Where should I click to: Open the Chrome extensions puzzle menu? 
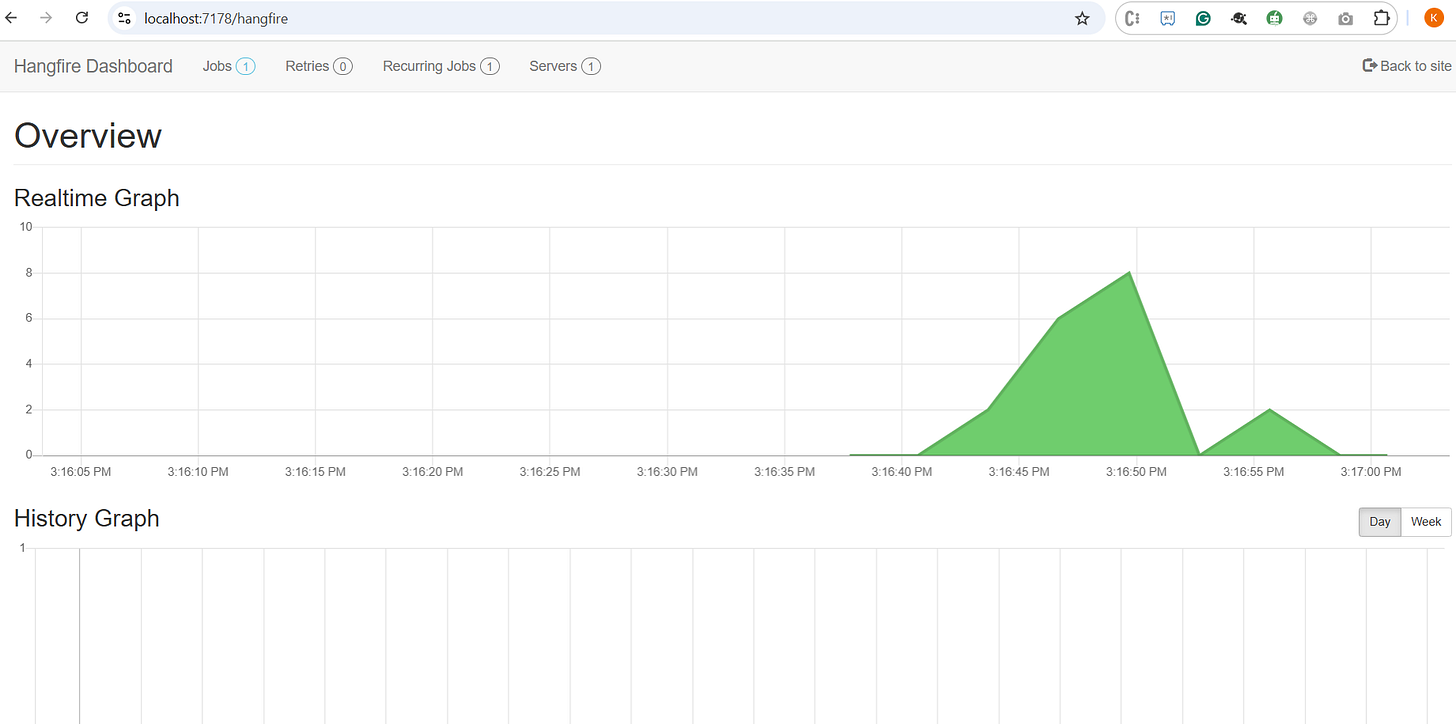click(x=1381, y=18)
